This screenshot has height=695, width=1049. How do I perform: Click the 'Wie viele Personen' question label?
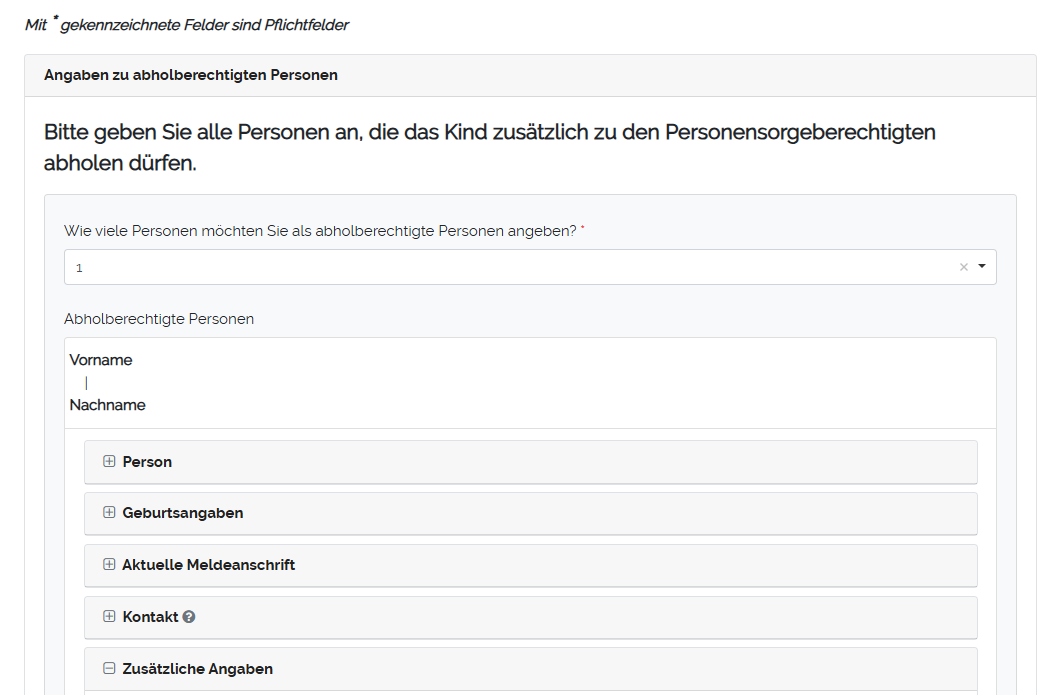click(x=320, y=230)
